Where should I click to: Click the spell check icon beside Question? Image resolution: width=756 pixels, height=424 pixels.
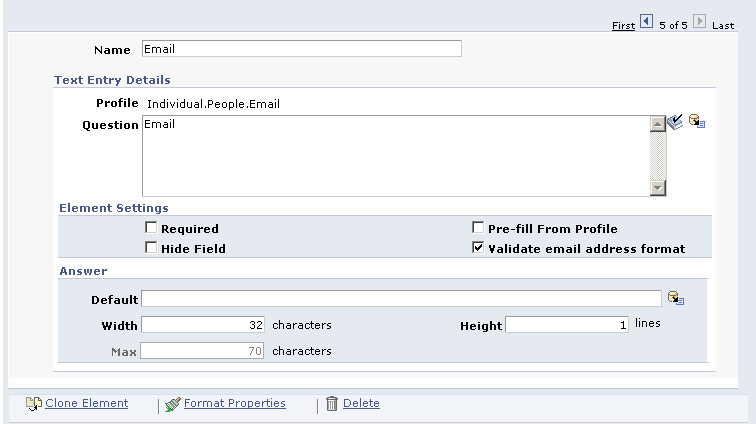[x=675, y=122]
